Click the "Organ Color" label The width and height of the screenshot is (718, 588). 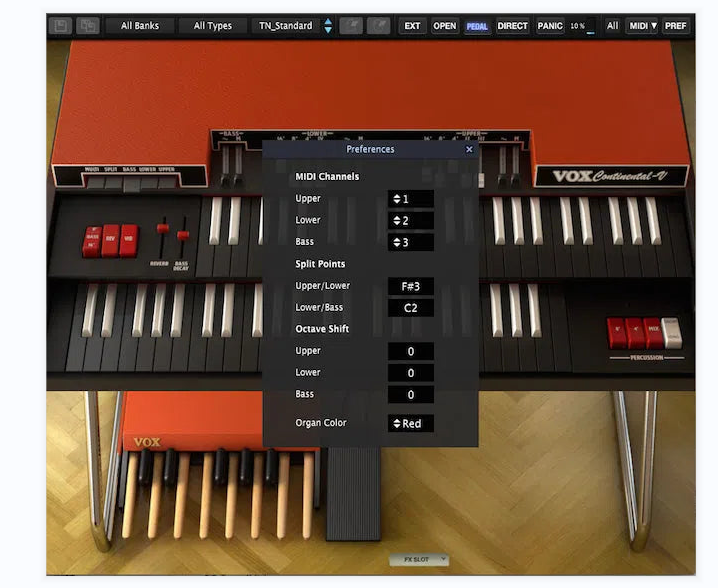click(x=321, y=423)
